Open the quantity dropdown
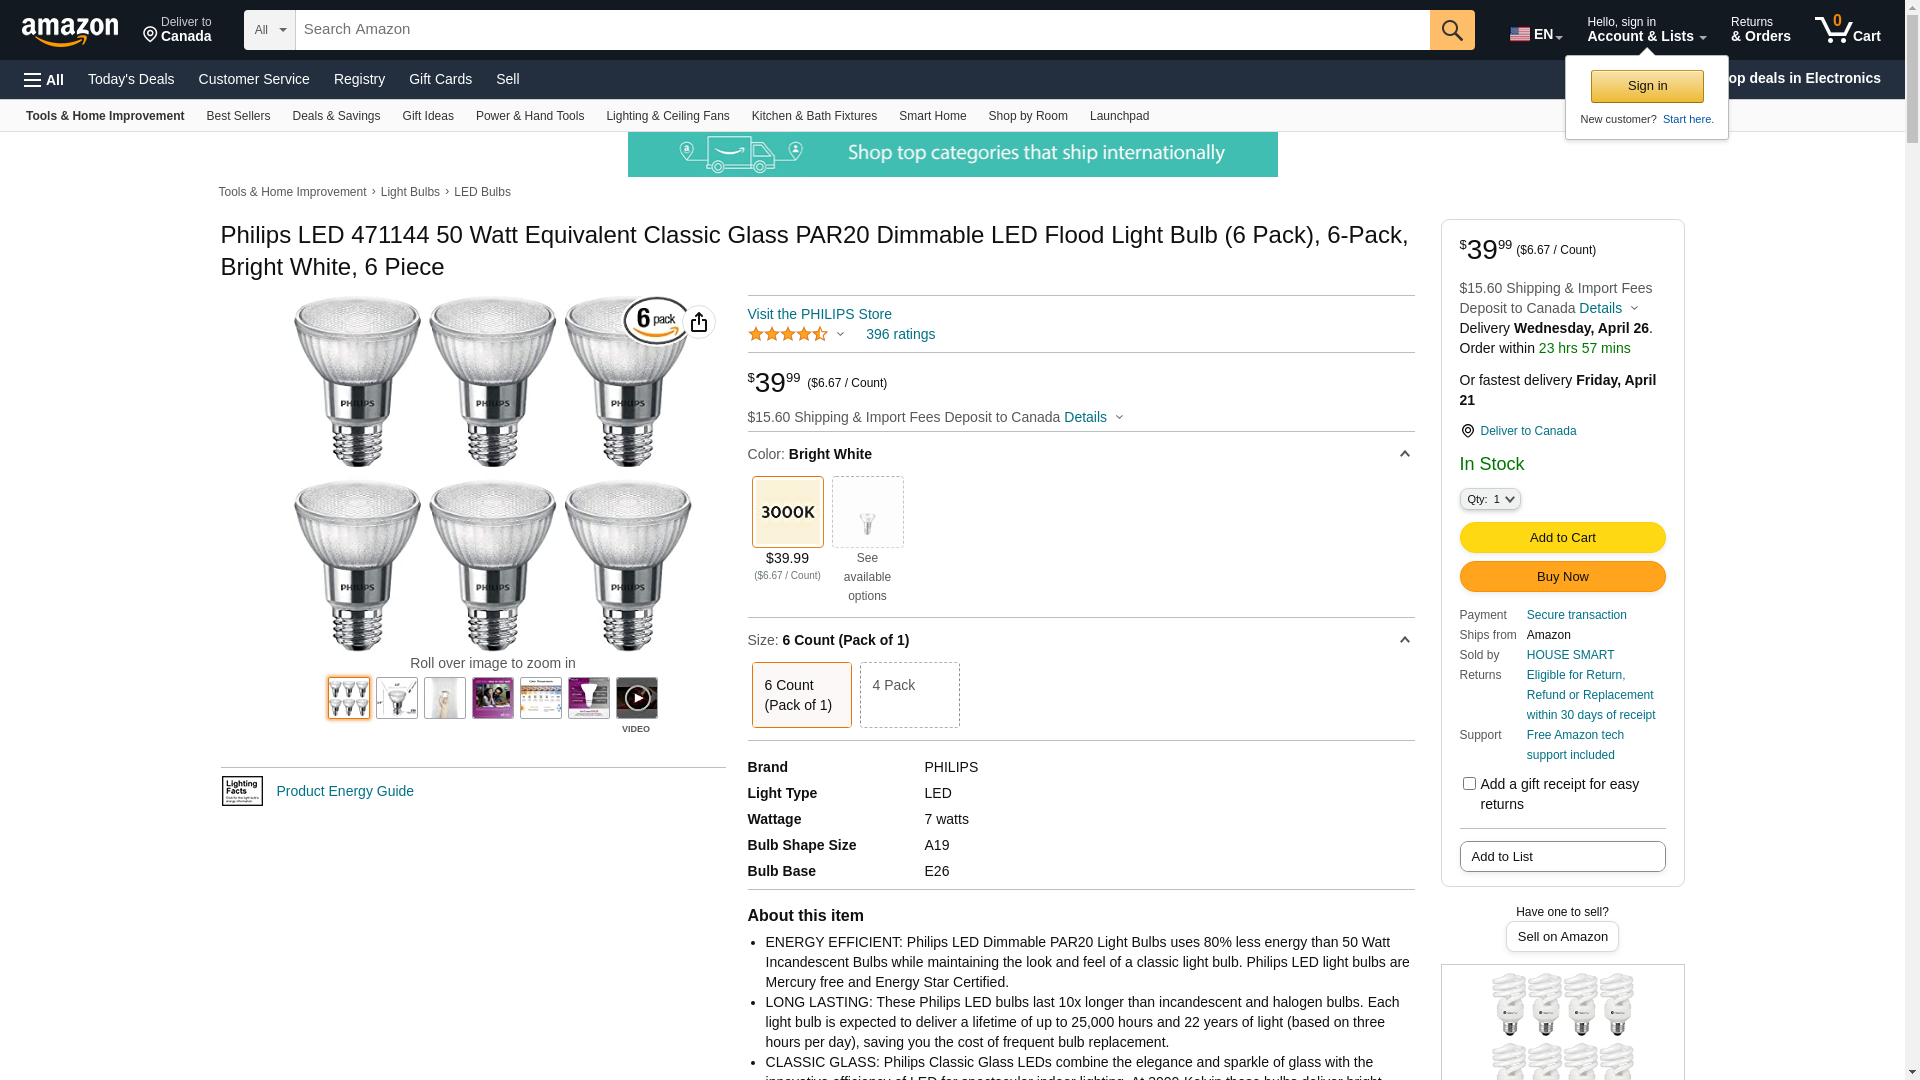This screenshot has width=1920, height=1080. [x=1489, y=499]
